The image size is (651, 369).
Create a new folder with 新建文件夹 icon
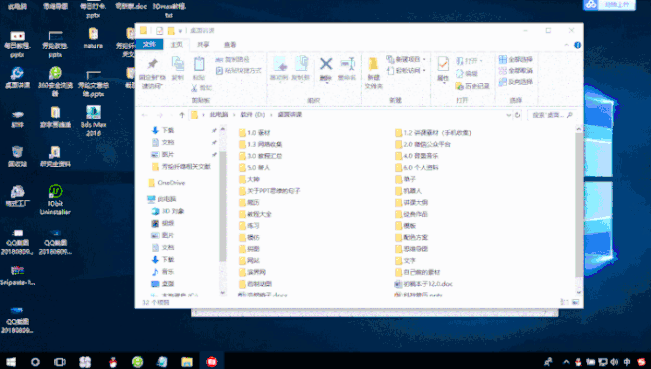pos(373,64)
